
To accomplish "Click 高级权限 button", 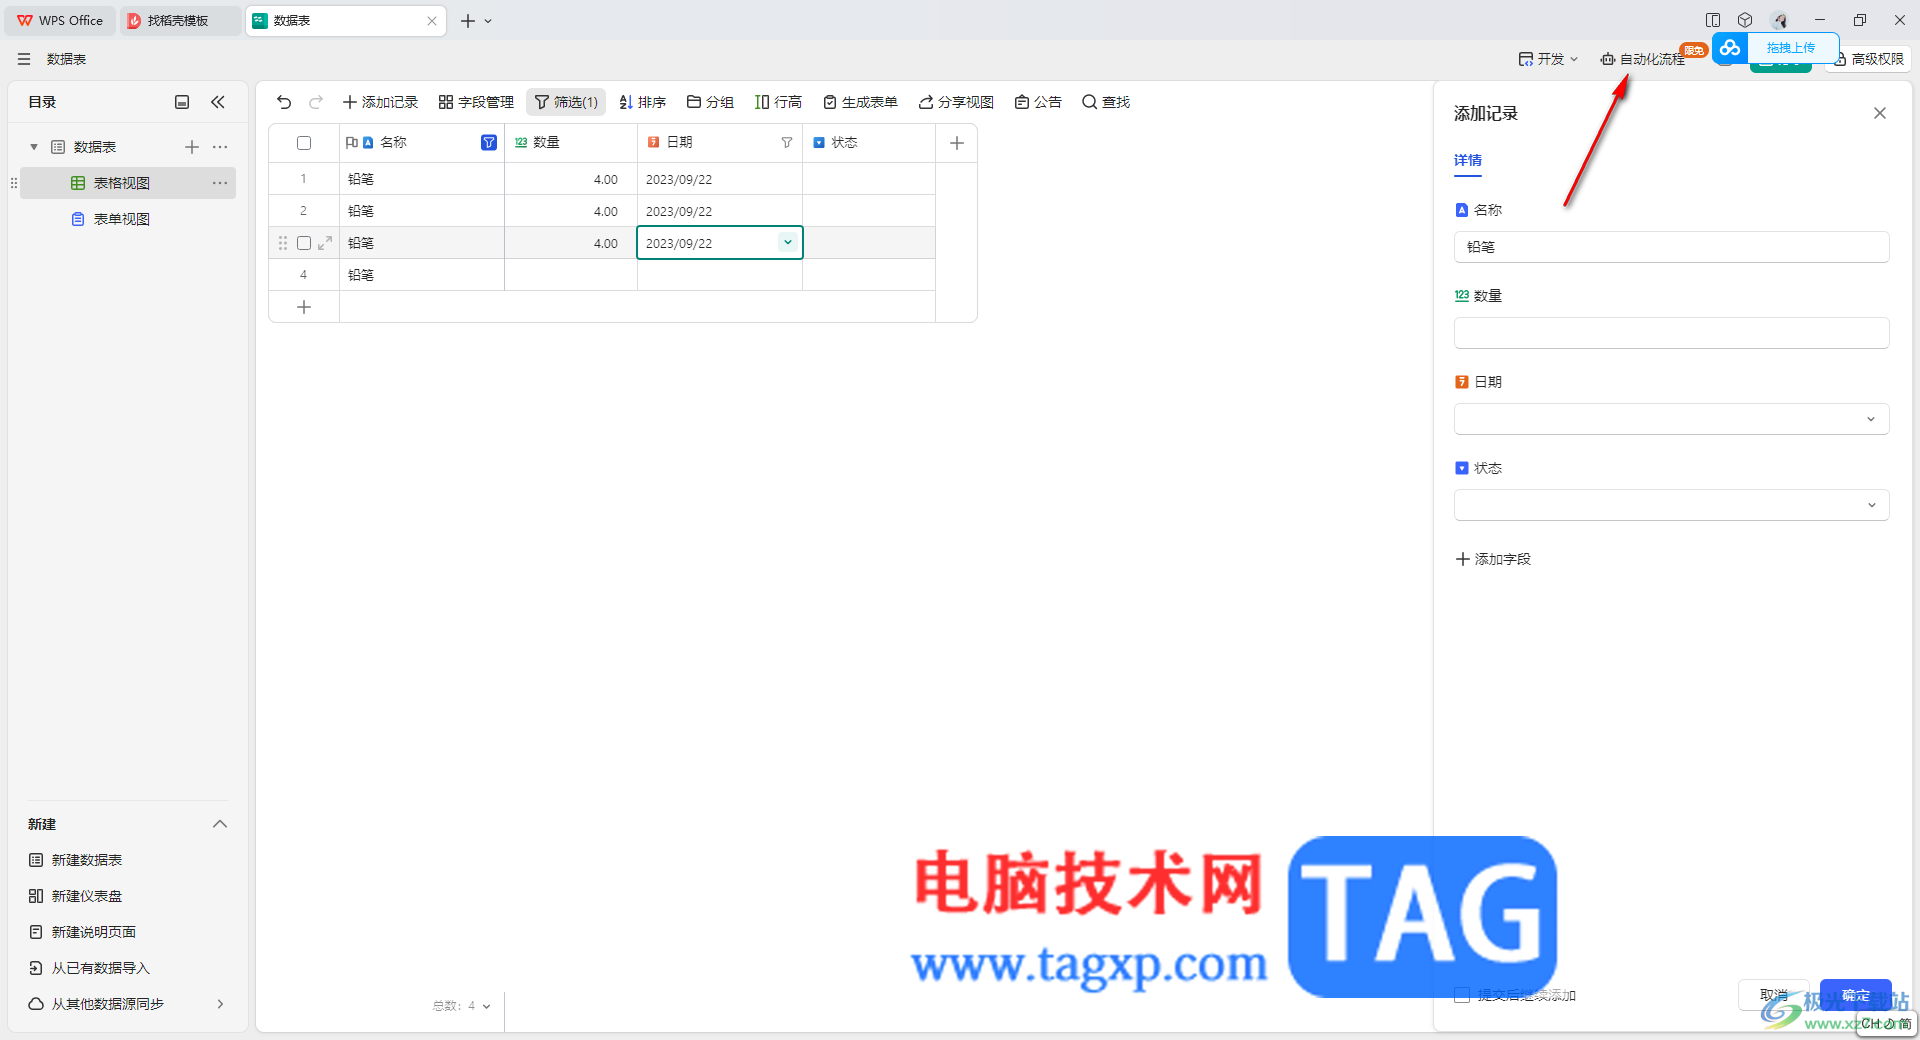I will click(x=1869, y=59).
